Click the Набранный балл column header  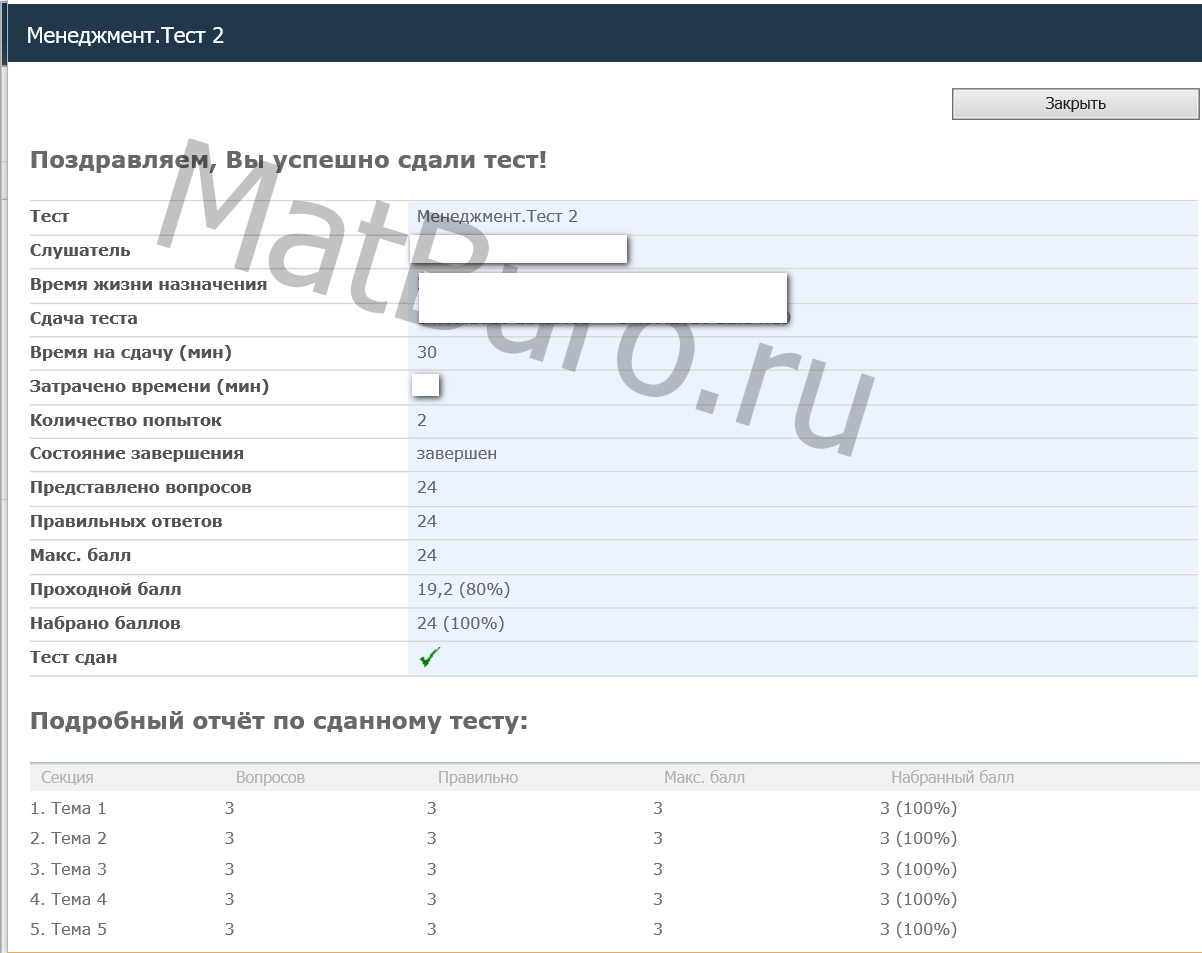[952, 777]
